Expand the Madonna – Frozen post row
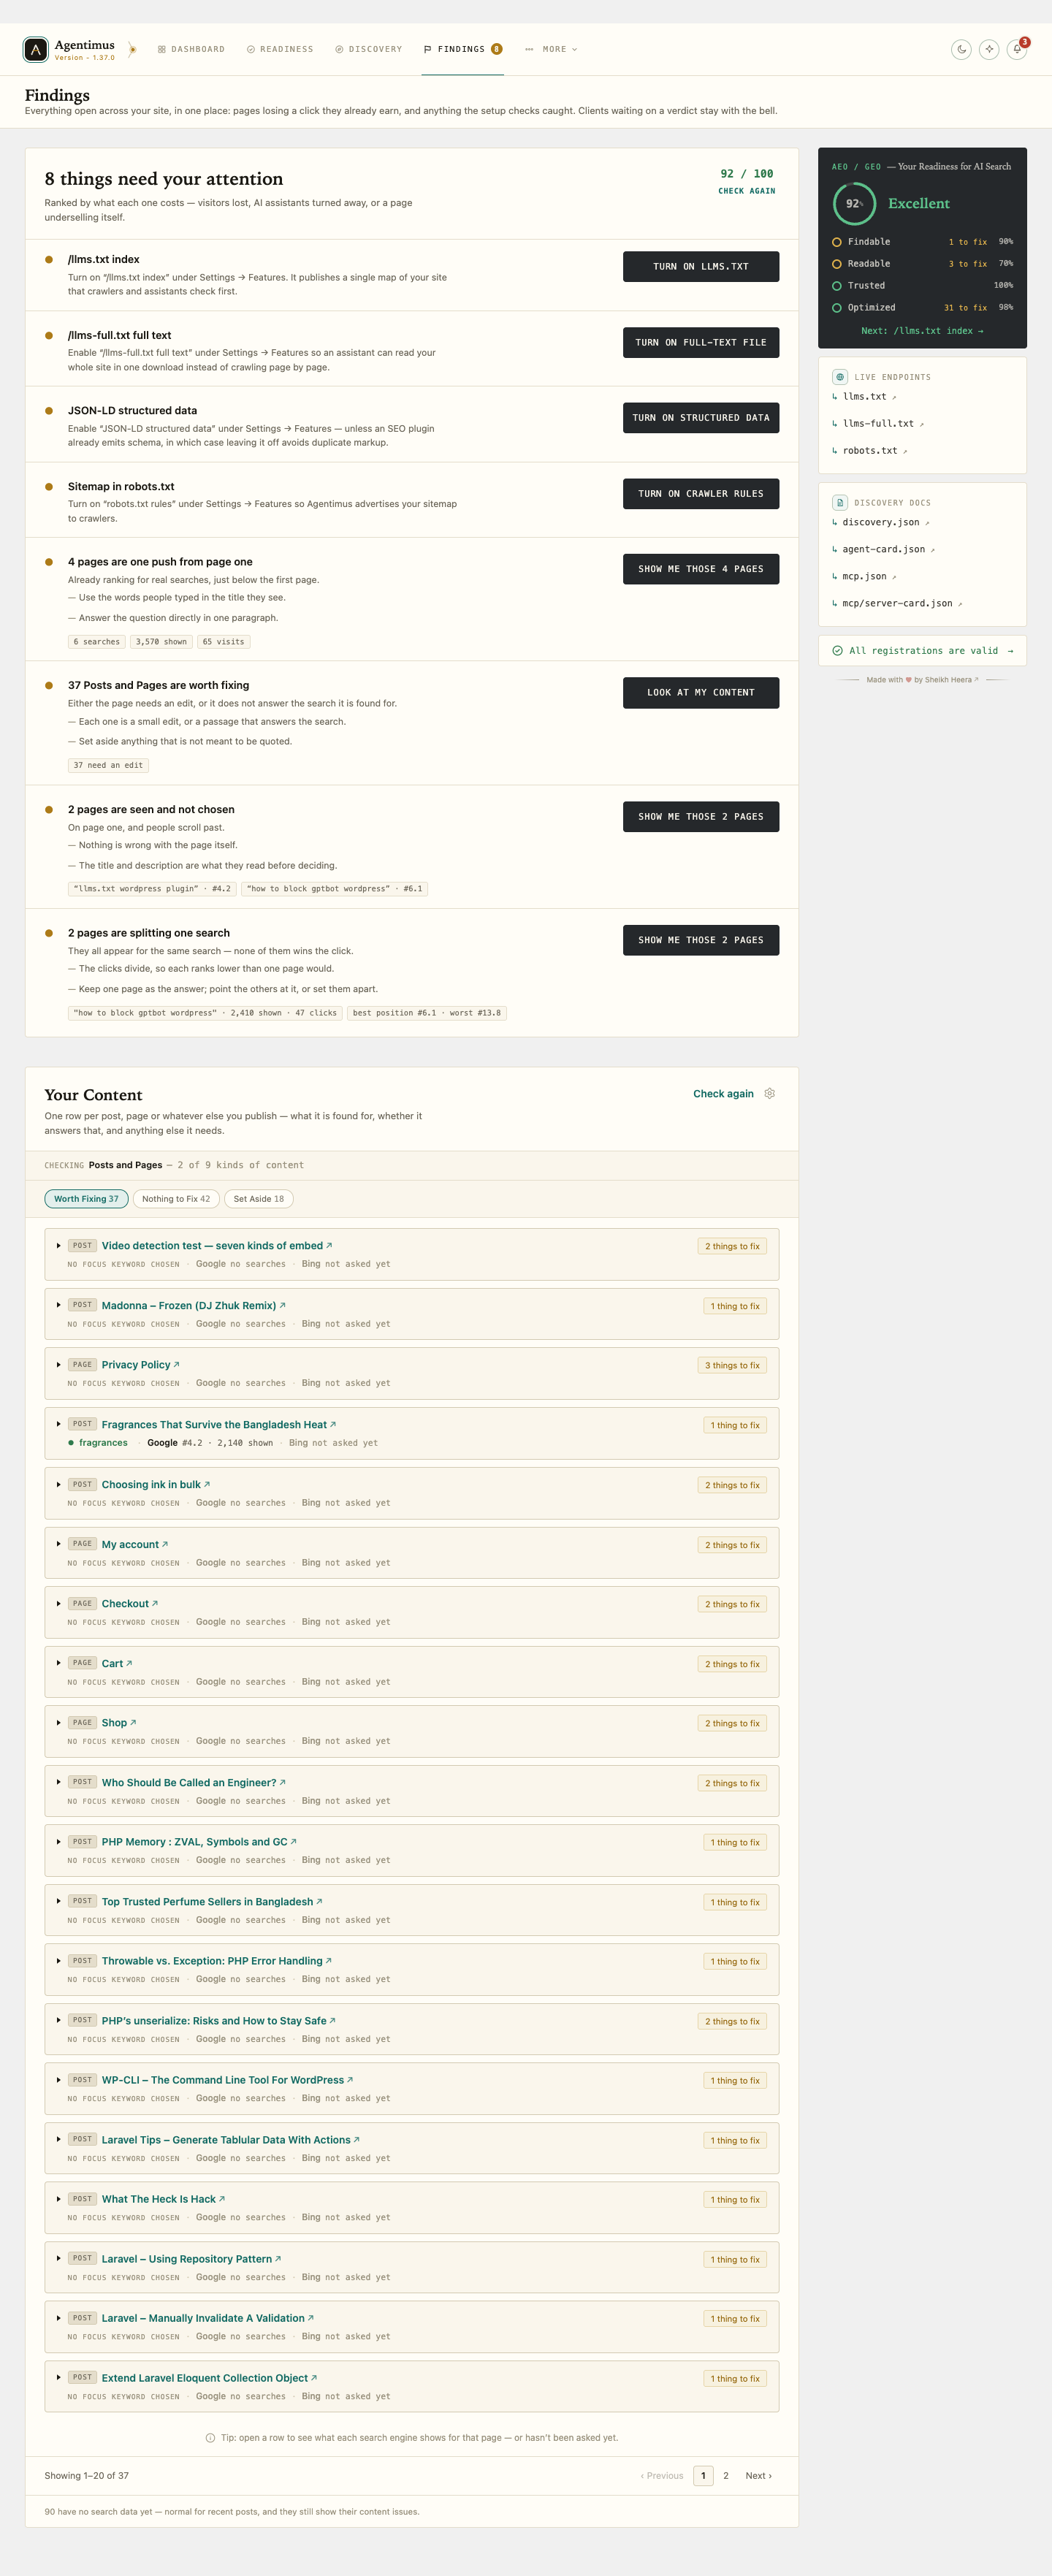The width and height of the screenshot is (1052, 2576). pos(58,1305)
